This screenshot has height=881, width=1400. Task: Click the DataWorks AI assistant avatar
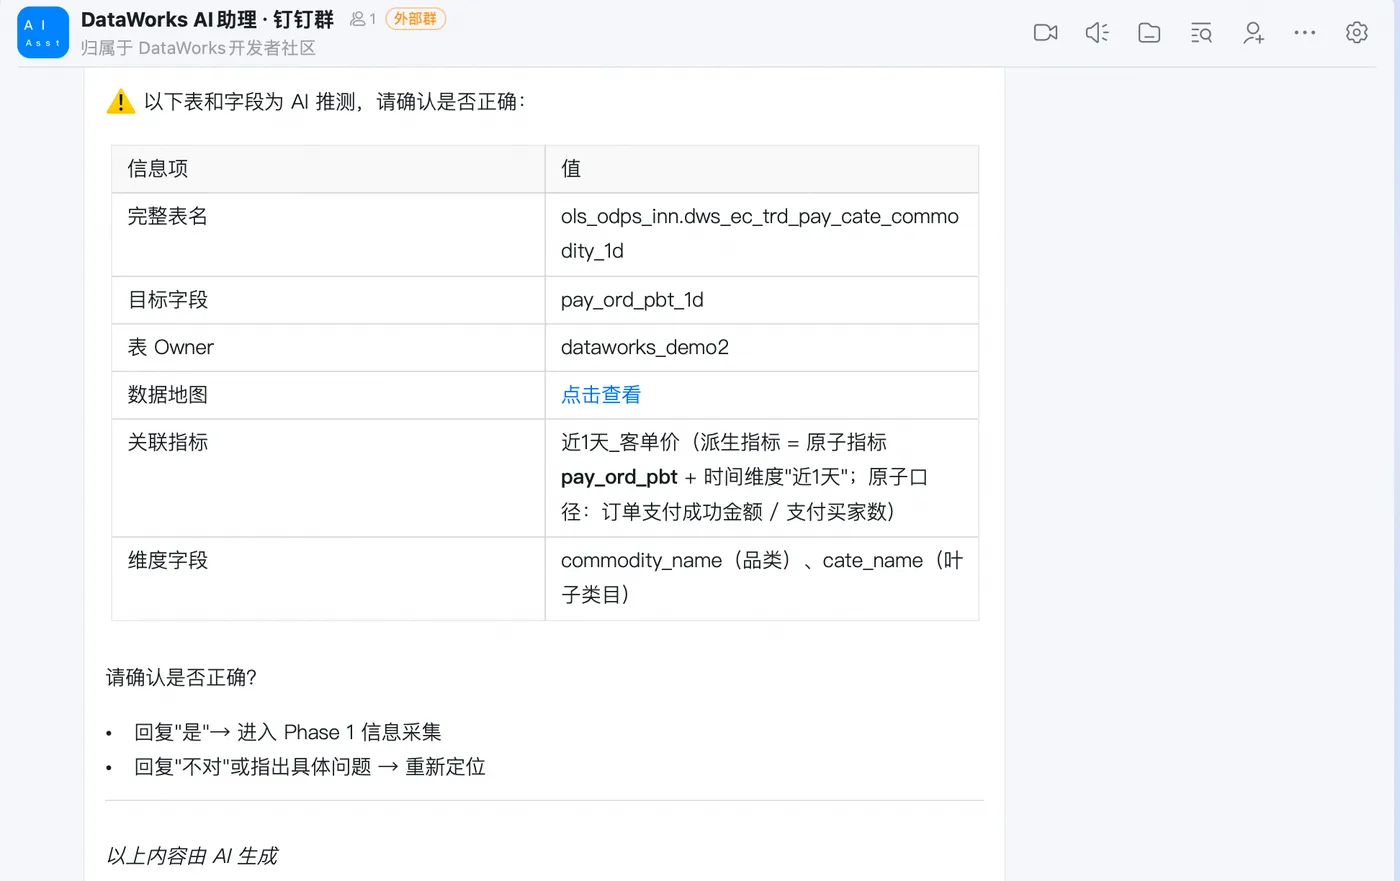click(43, 32)
